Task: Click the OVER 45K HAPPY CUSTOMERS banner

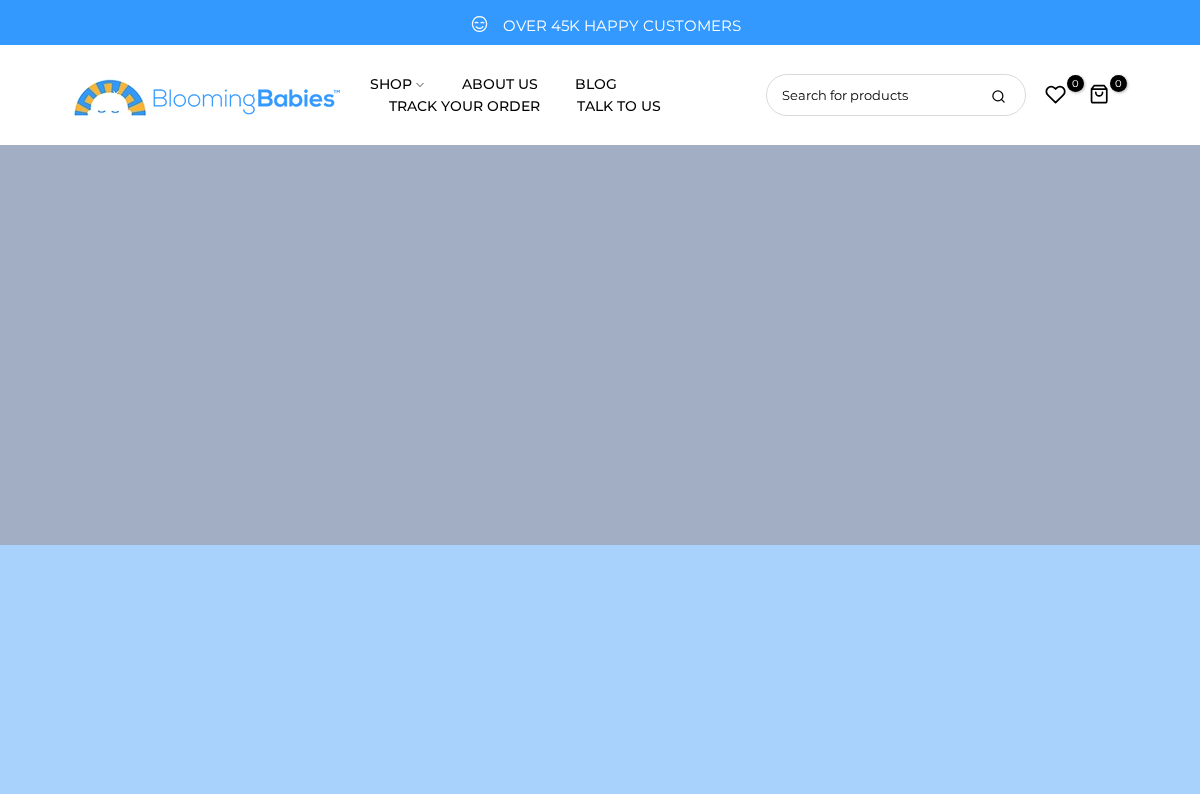Action: pyautogui.click(x=621, y=25)
